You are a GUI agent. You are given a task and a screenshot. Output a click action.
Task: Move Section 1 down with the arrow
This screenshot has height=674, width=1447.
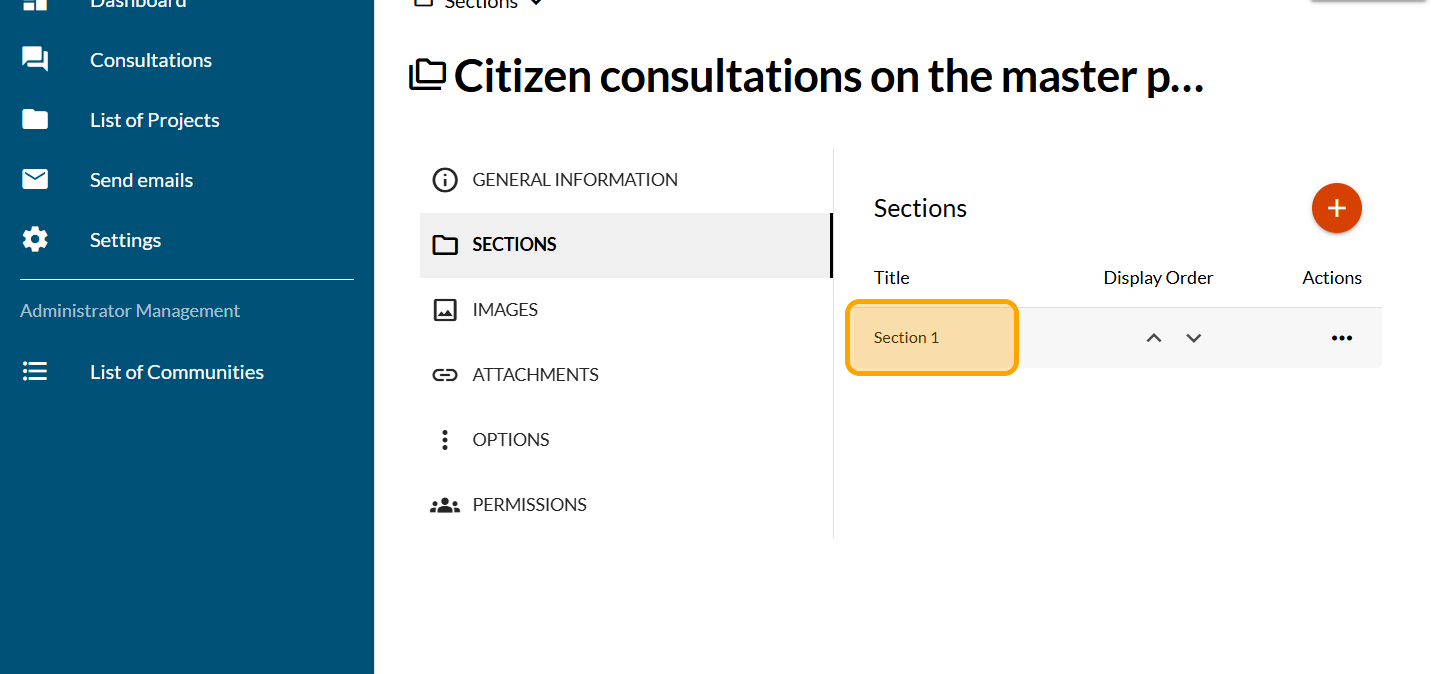(1193, 338)
